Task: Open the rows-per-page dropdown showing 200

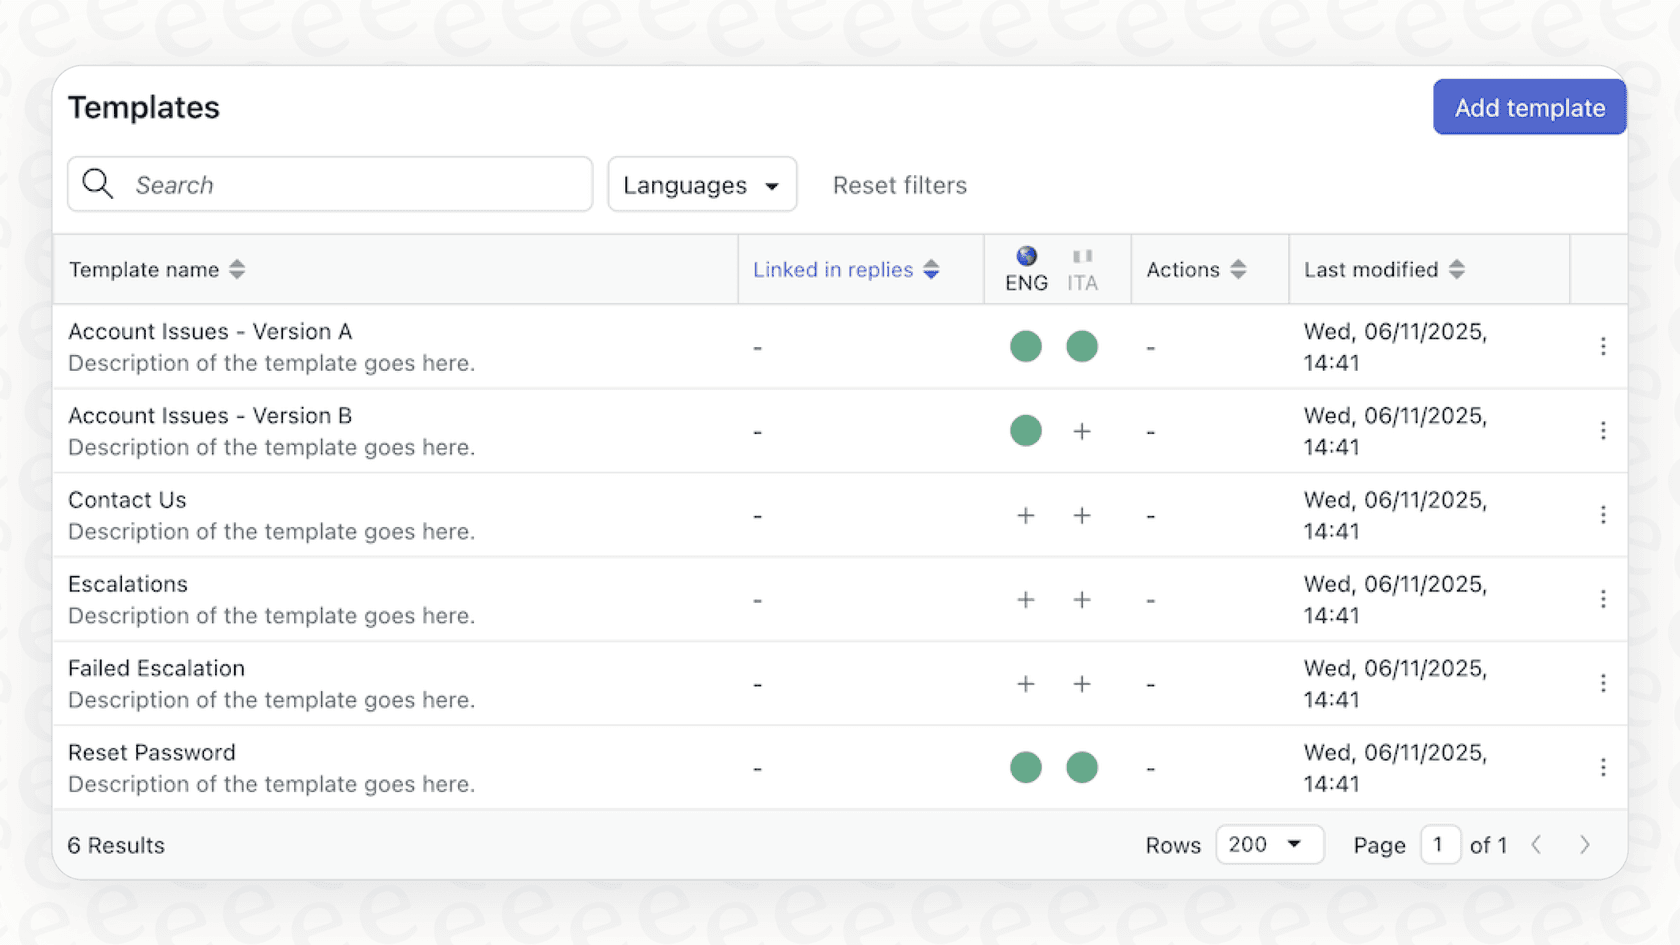Action: (x=1269, y=845)
